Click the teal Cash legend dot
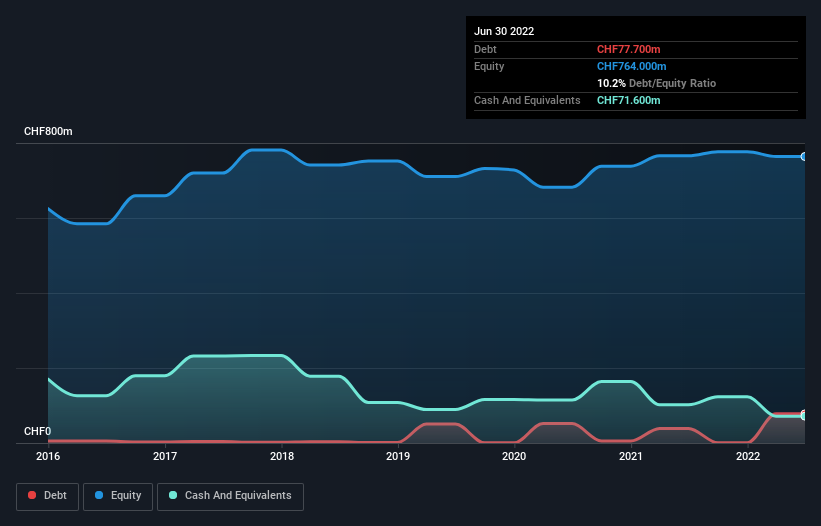The image size is (821, 526). pyautogui.click(x=173, y=495)
